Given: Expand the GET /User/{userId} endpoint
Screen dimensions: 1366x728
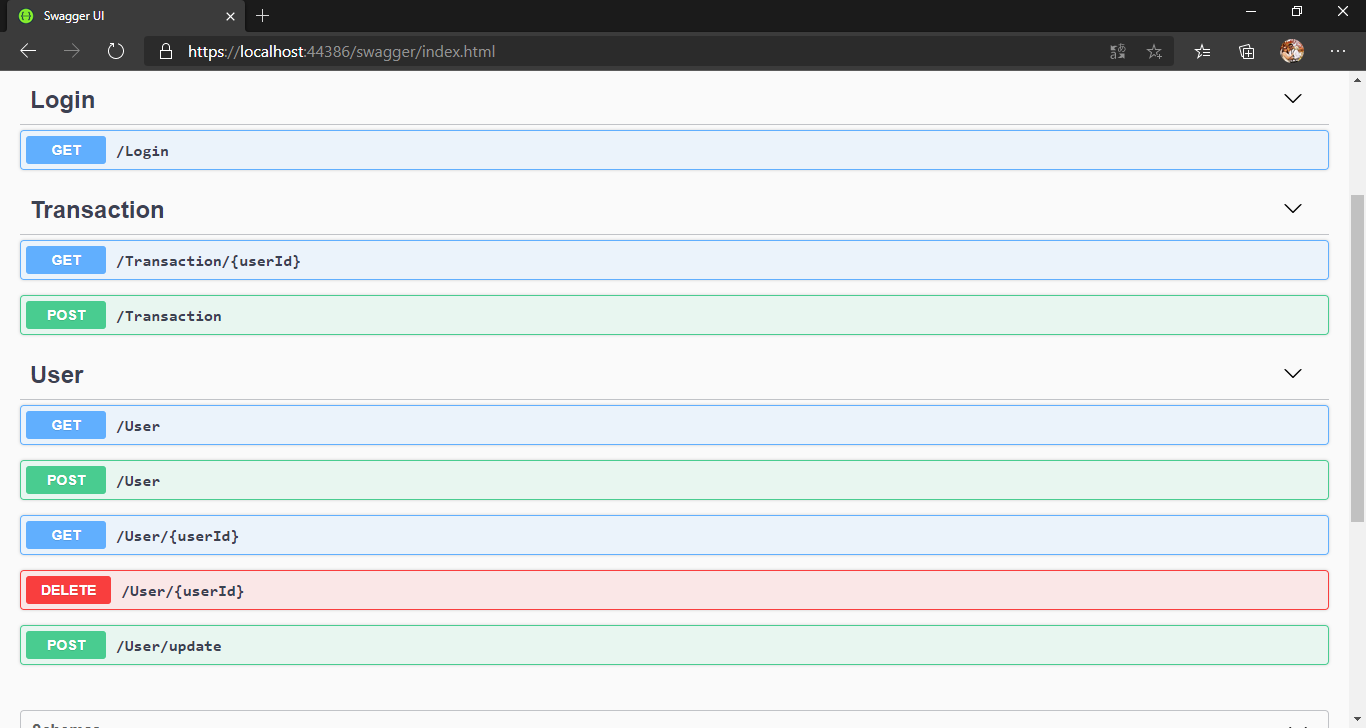Looking at the screenshot, I should 674,535.
